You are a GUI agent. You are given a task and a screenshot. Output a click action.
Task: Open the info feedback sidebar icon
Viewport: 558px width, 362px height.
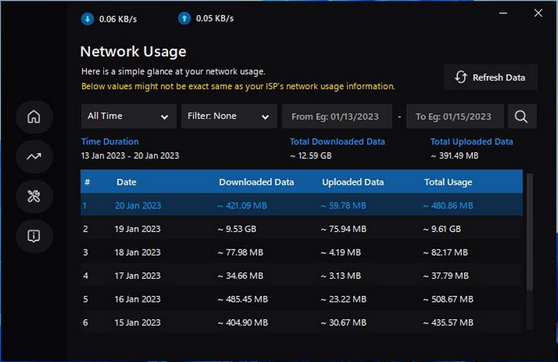(x=34, y=236)
